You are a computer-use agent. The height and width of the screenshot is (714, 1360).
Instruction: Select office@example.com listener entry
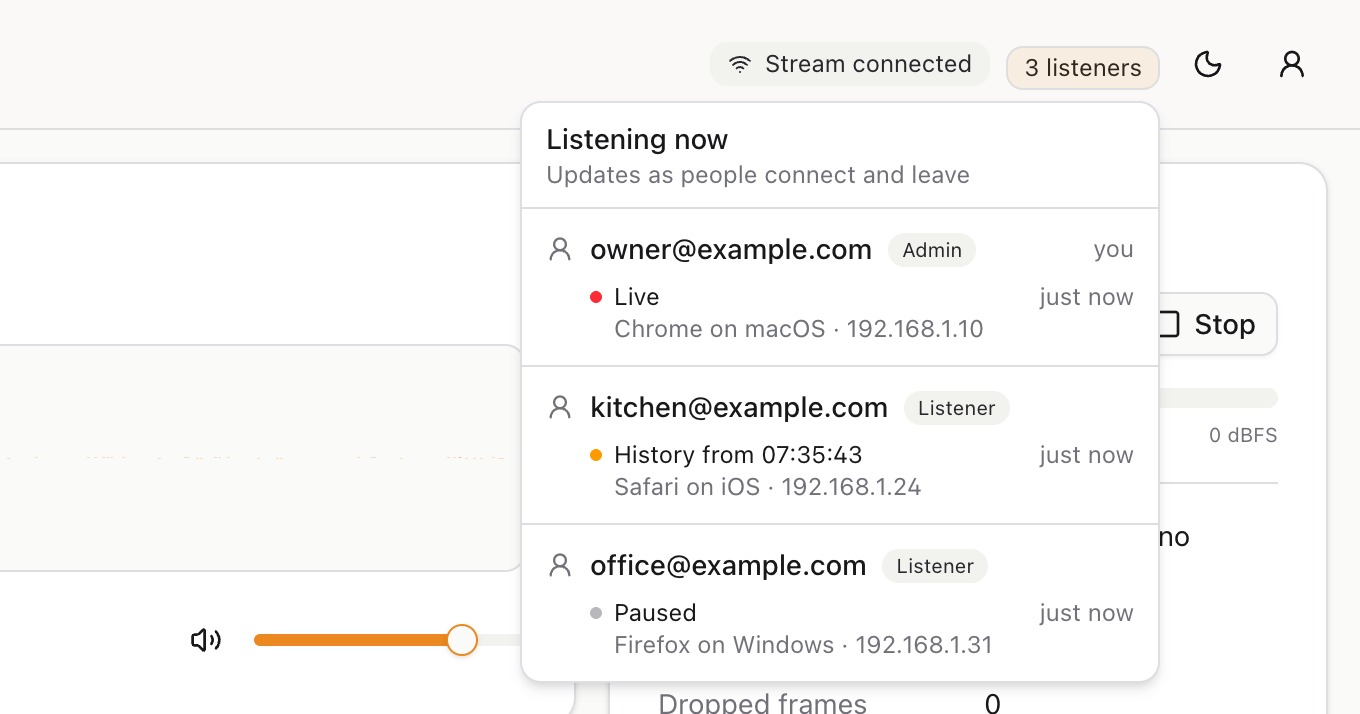tap(840, 603)
